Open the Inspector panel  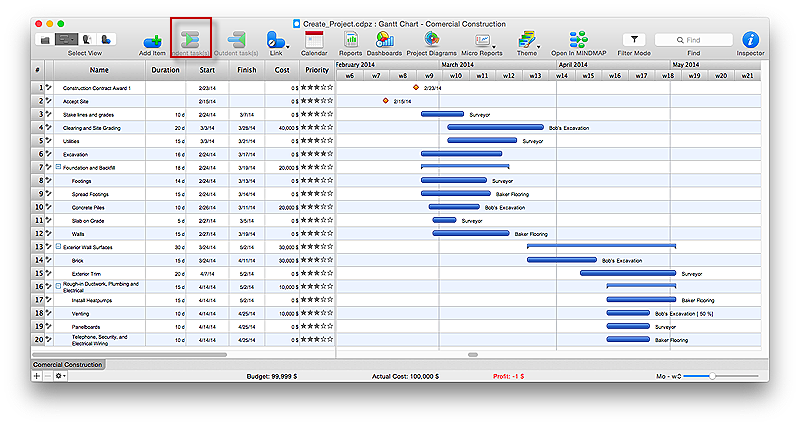pyautogui.click(x=750, y=39)
